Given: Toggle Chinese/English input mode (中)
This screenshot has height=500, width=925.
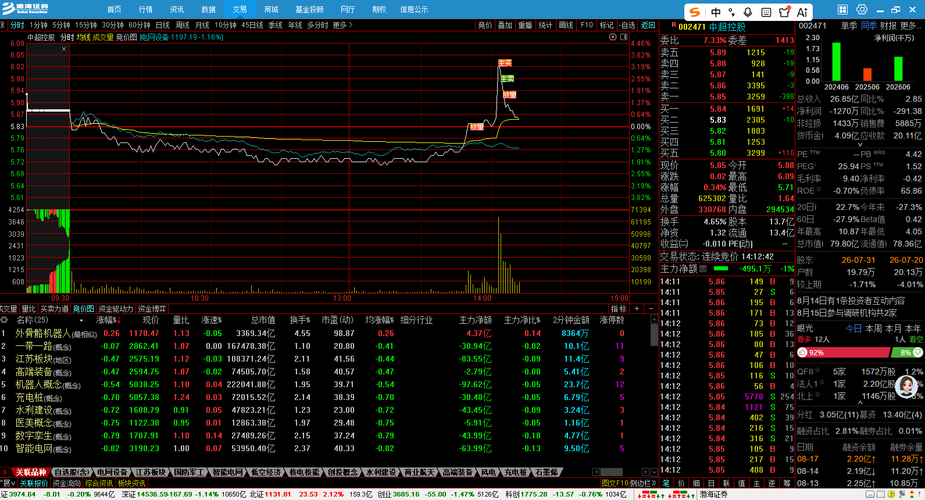Looking at the screenshot, I should pos(716,12).
